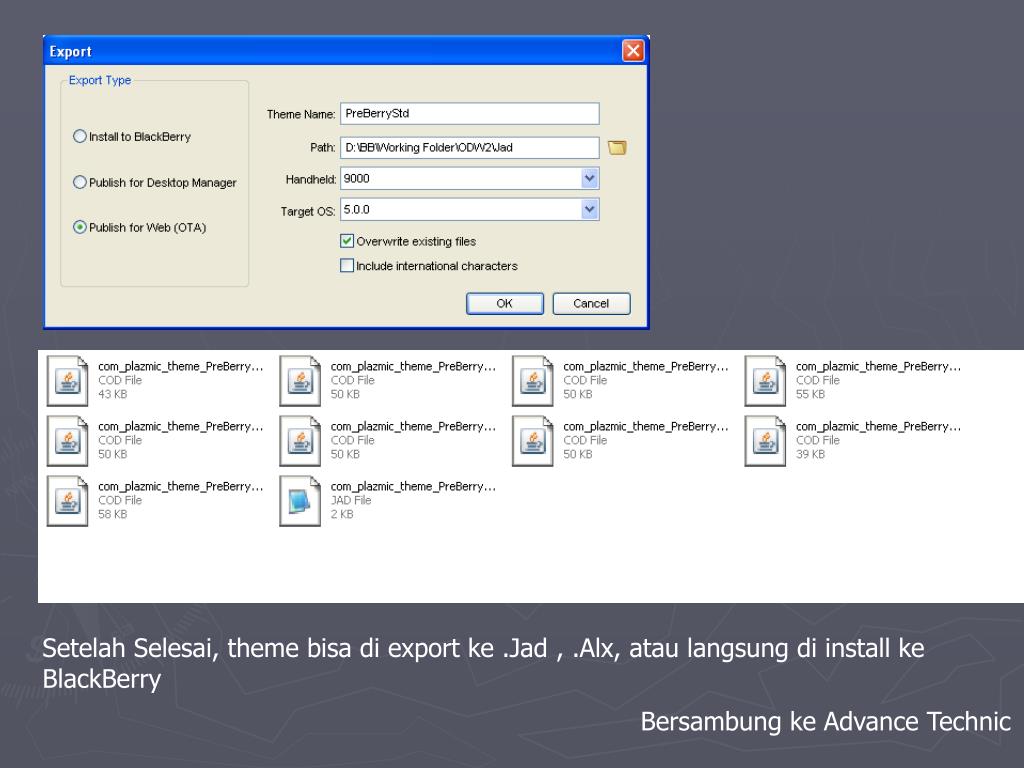Click the Theme Name field

[x=470, y=114]
